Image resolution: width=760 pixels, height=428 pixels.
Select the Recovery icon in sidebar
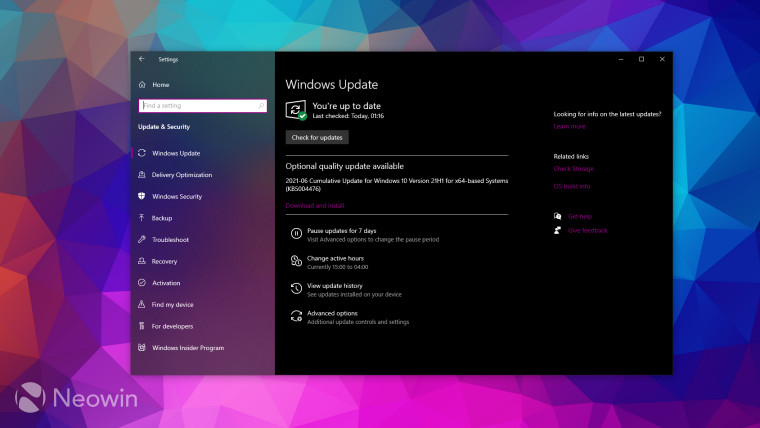click(x=142, y=261)
